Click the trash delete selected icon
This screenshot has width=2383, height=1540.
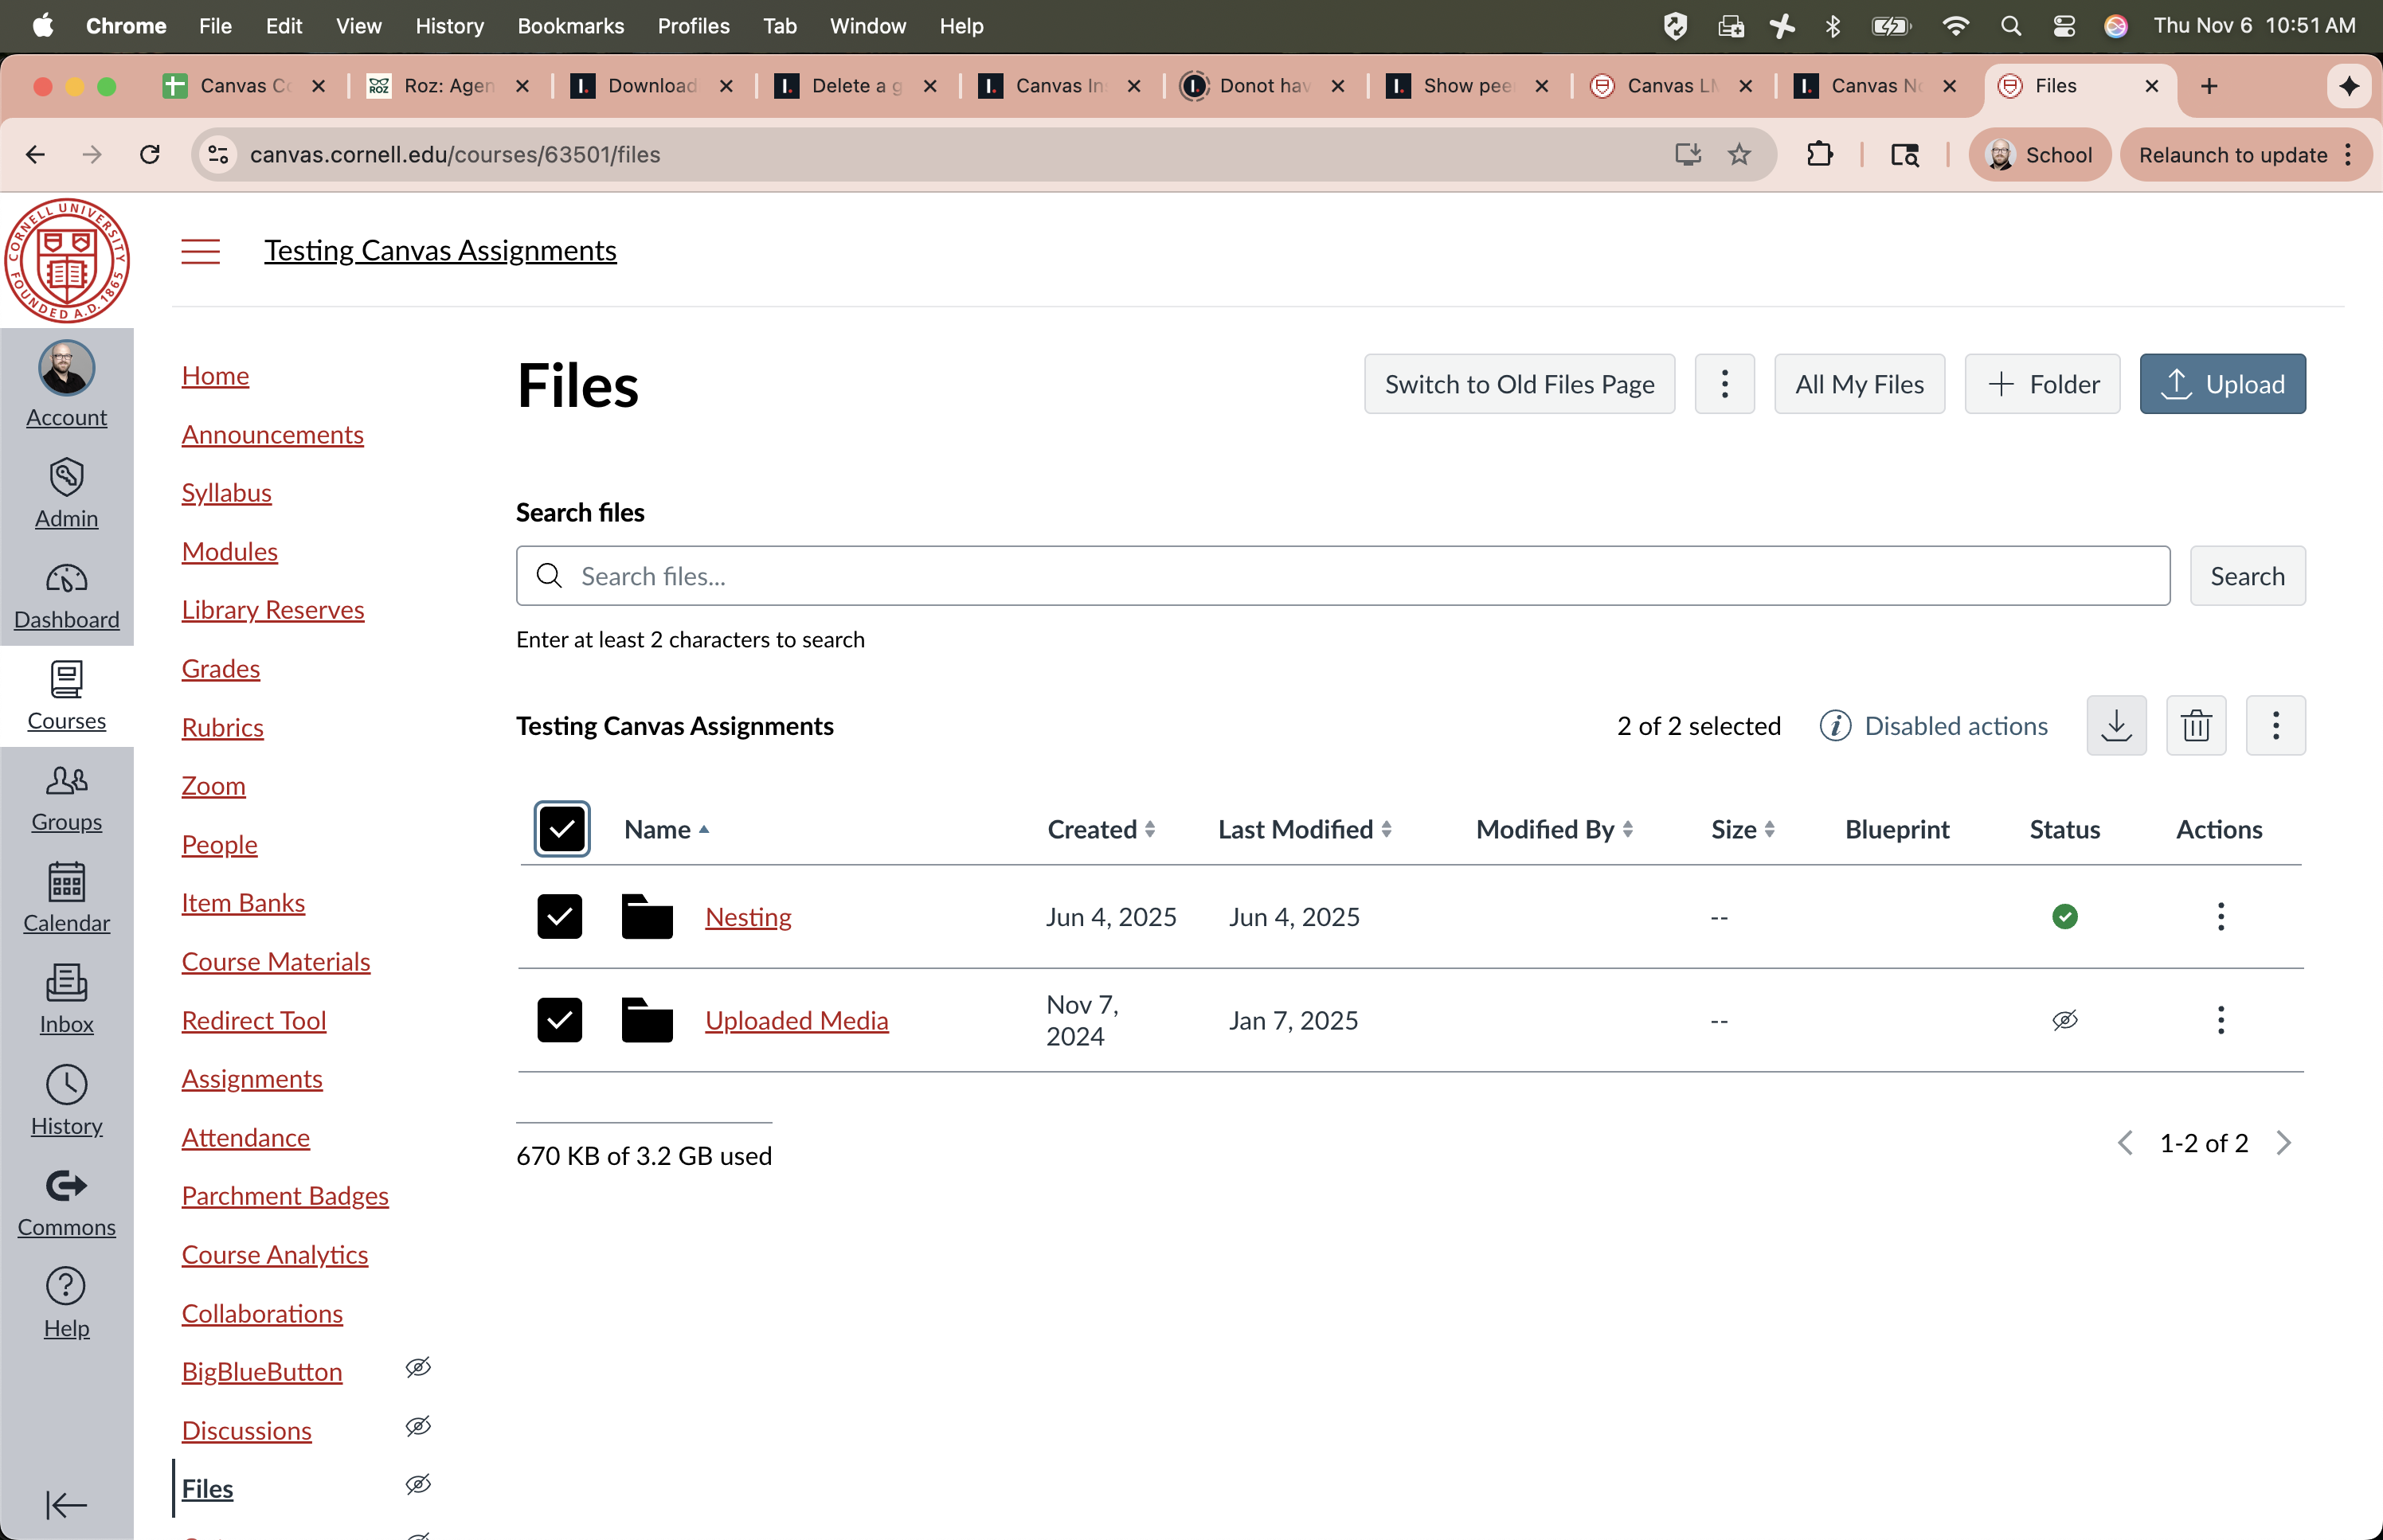point(2195,726)
